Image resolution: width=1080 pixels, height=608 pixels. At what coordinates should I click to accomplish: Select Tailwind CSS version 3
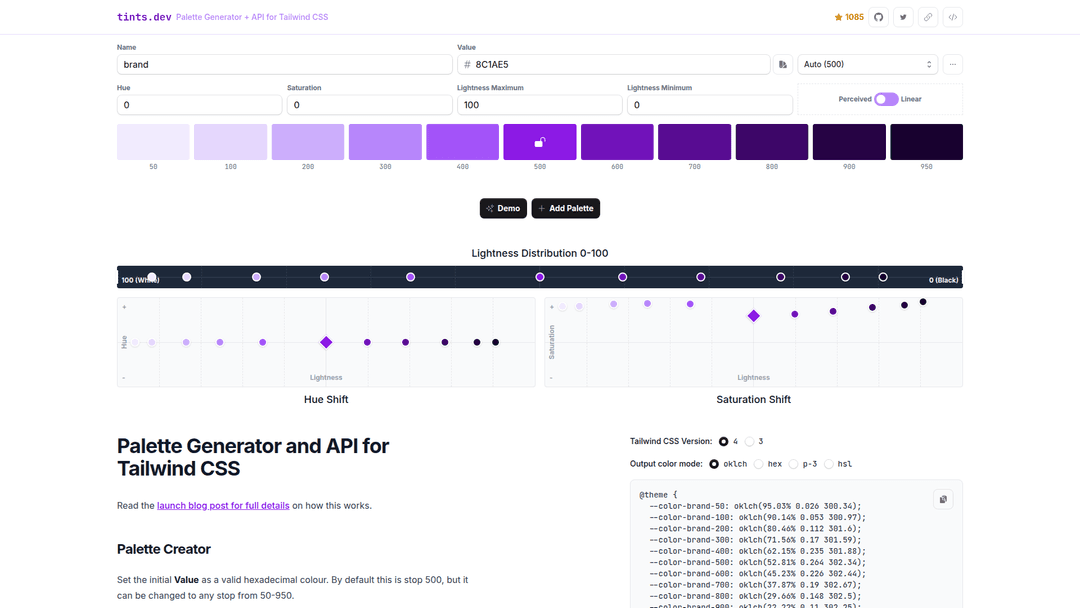pos(750,441)
